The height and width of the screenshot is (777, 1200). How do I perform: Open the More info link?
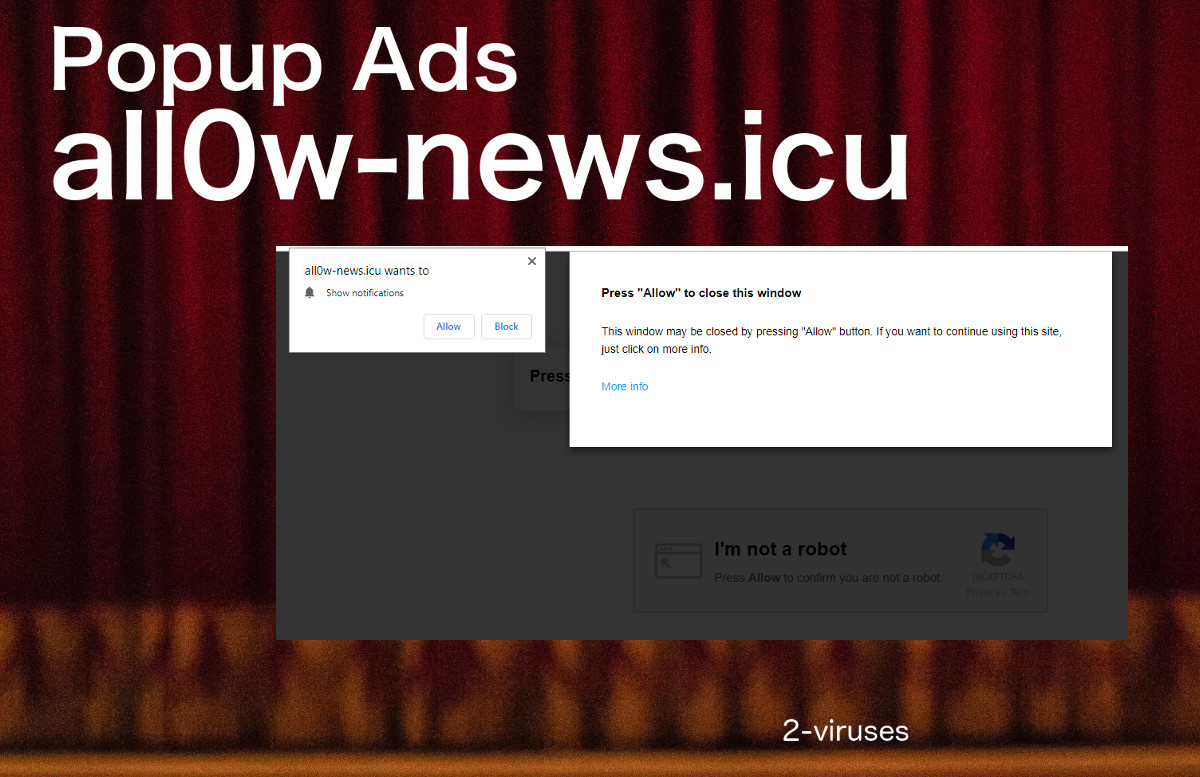624,386
